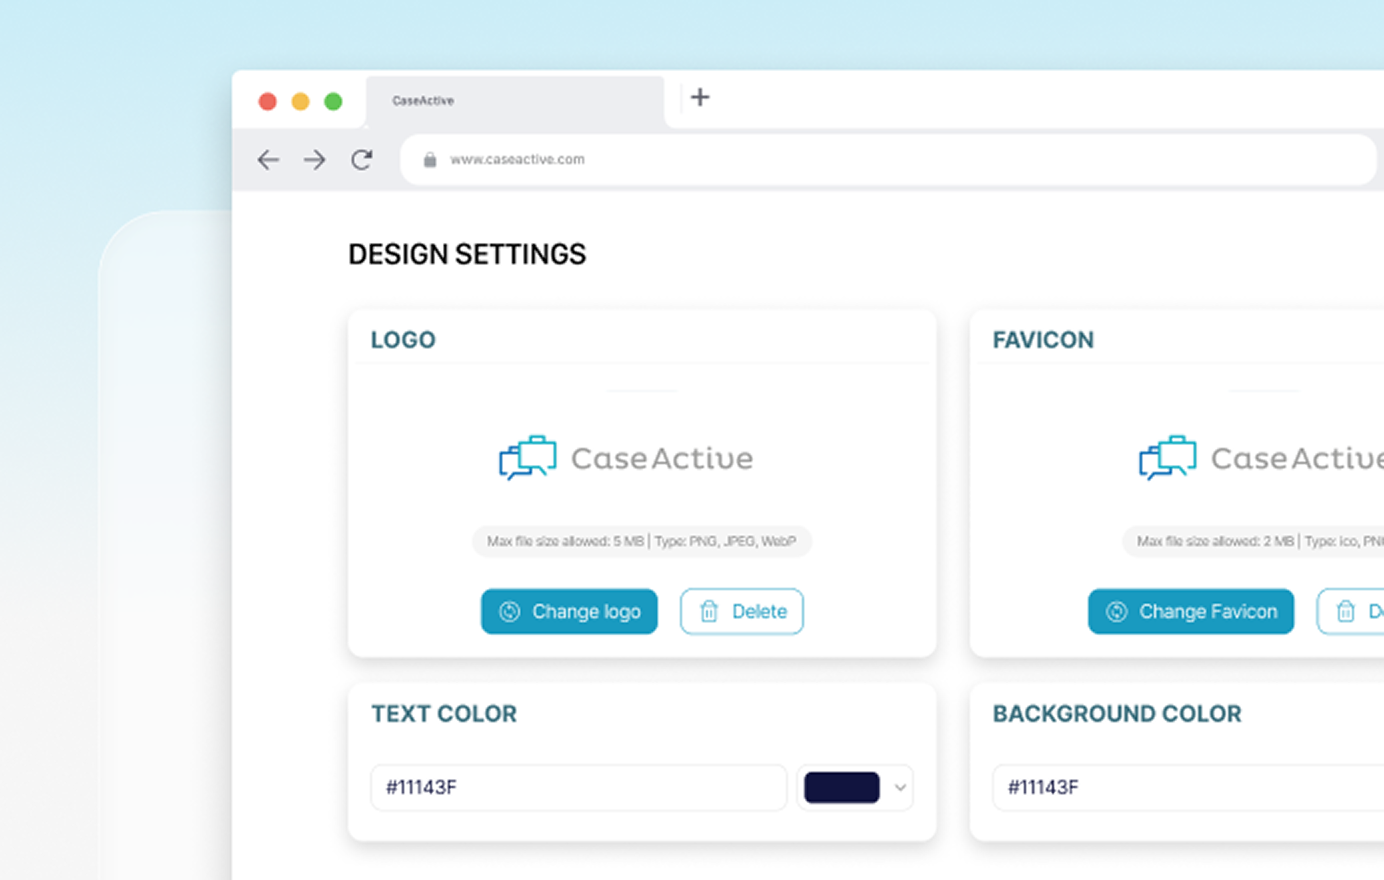The height and width of the screenshot is (880, 1384).
Task: Expand the text color dropdown chevron
Action: pyautogui.click(x=900, y=788)
